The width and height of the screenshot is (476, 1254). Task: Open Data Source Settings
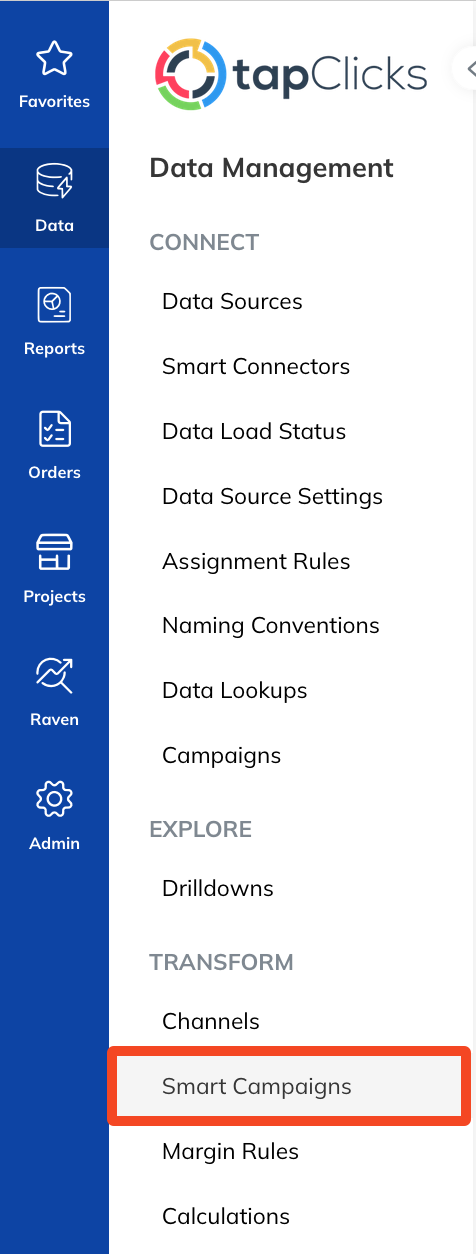(x=272, y=496)
